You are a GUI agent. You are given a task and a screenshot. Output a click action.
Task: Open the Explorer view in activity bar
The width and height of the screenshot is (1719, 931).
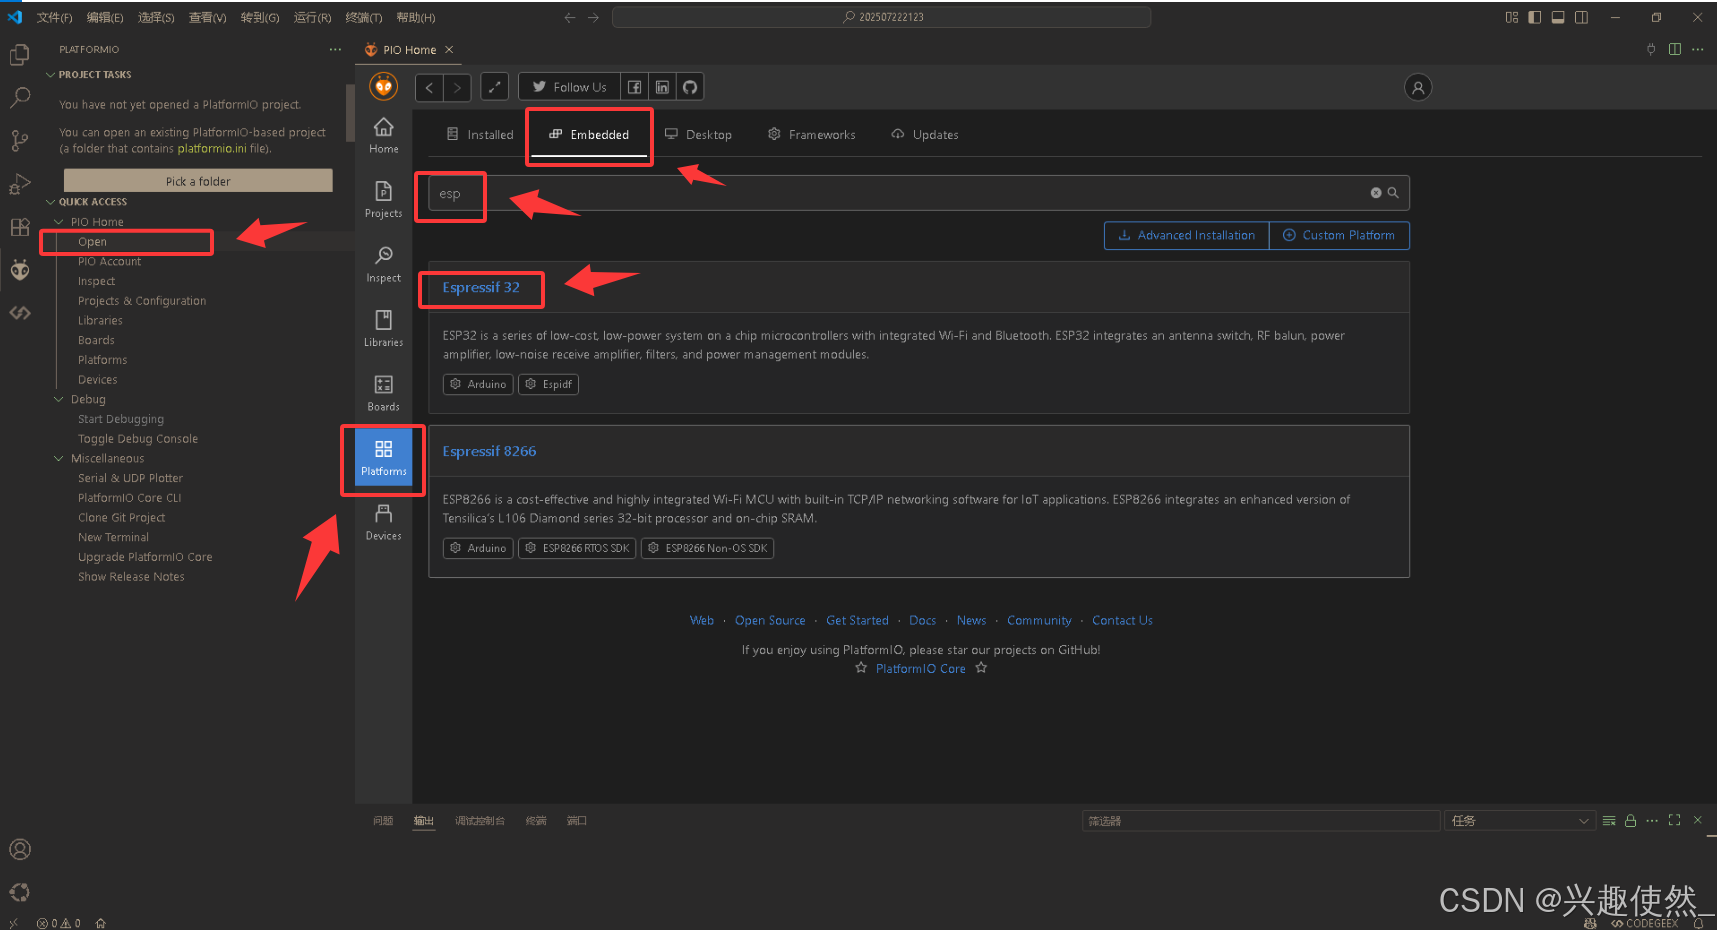[19, 55]
